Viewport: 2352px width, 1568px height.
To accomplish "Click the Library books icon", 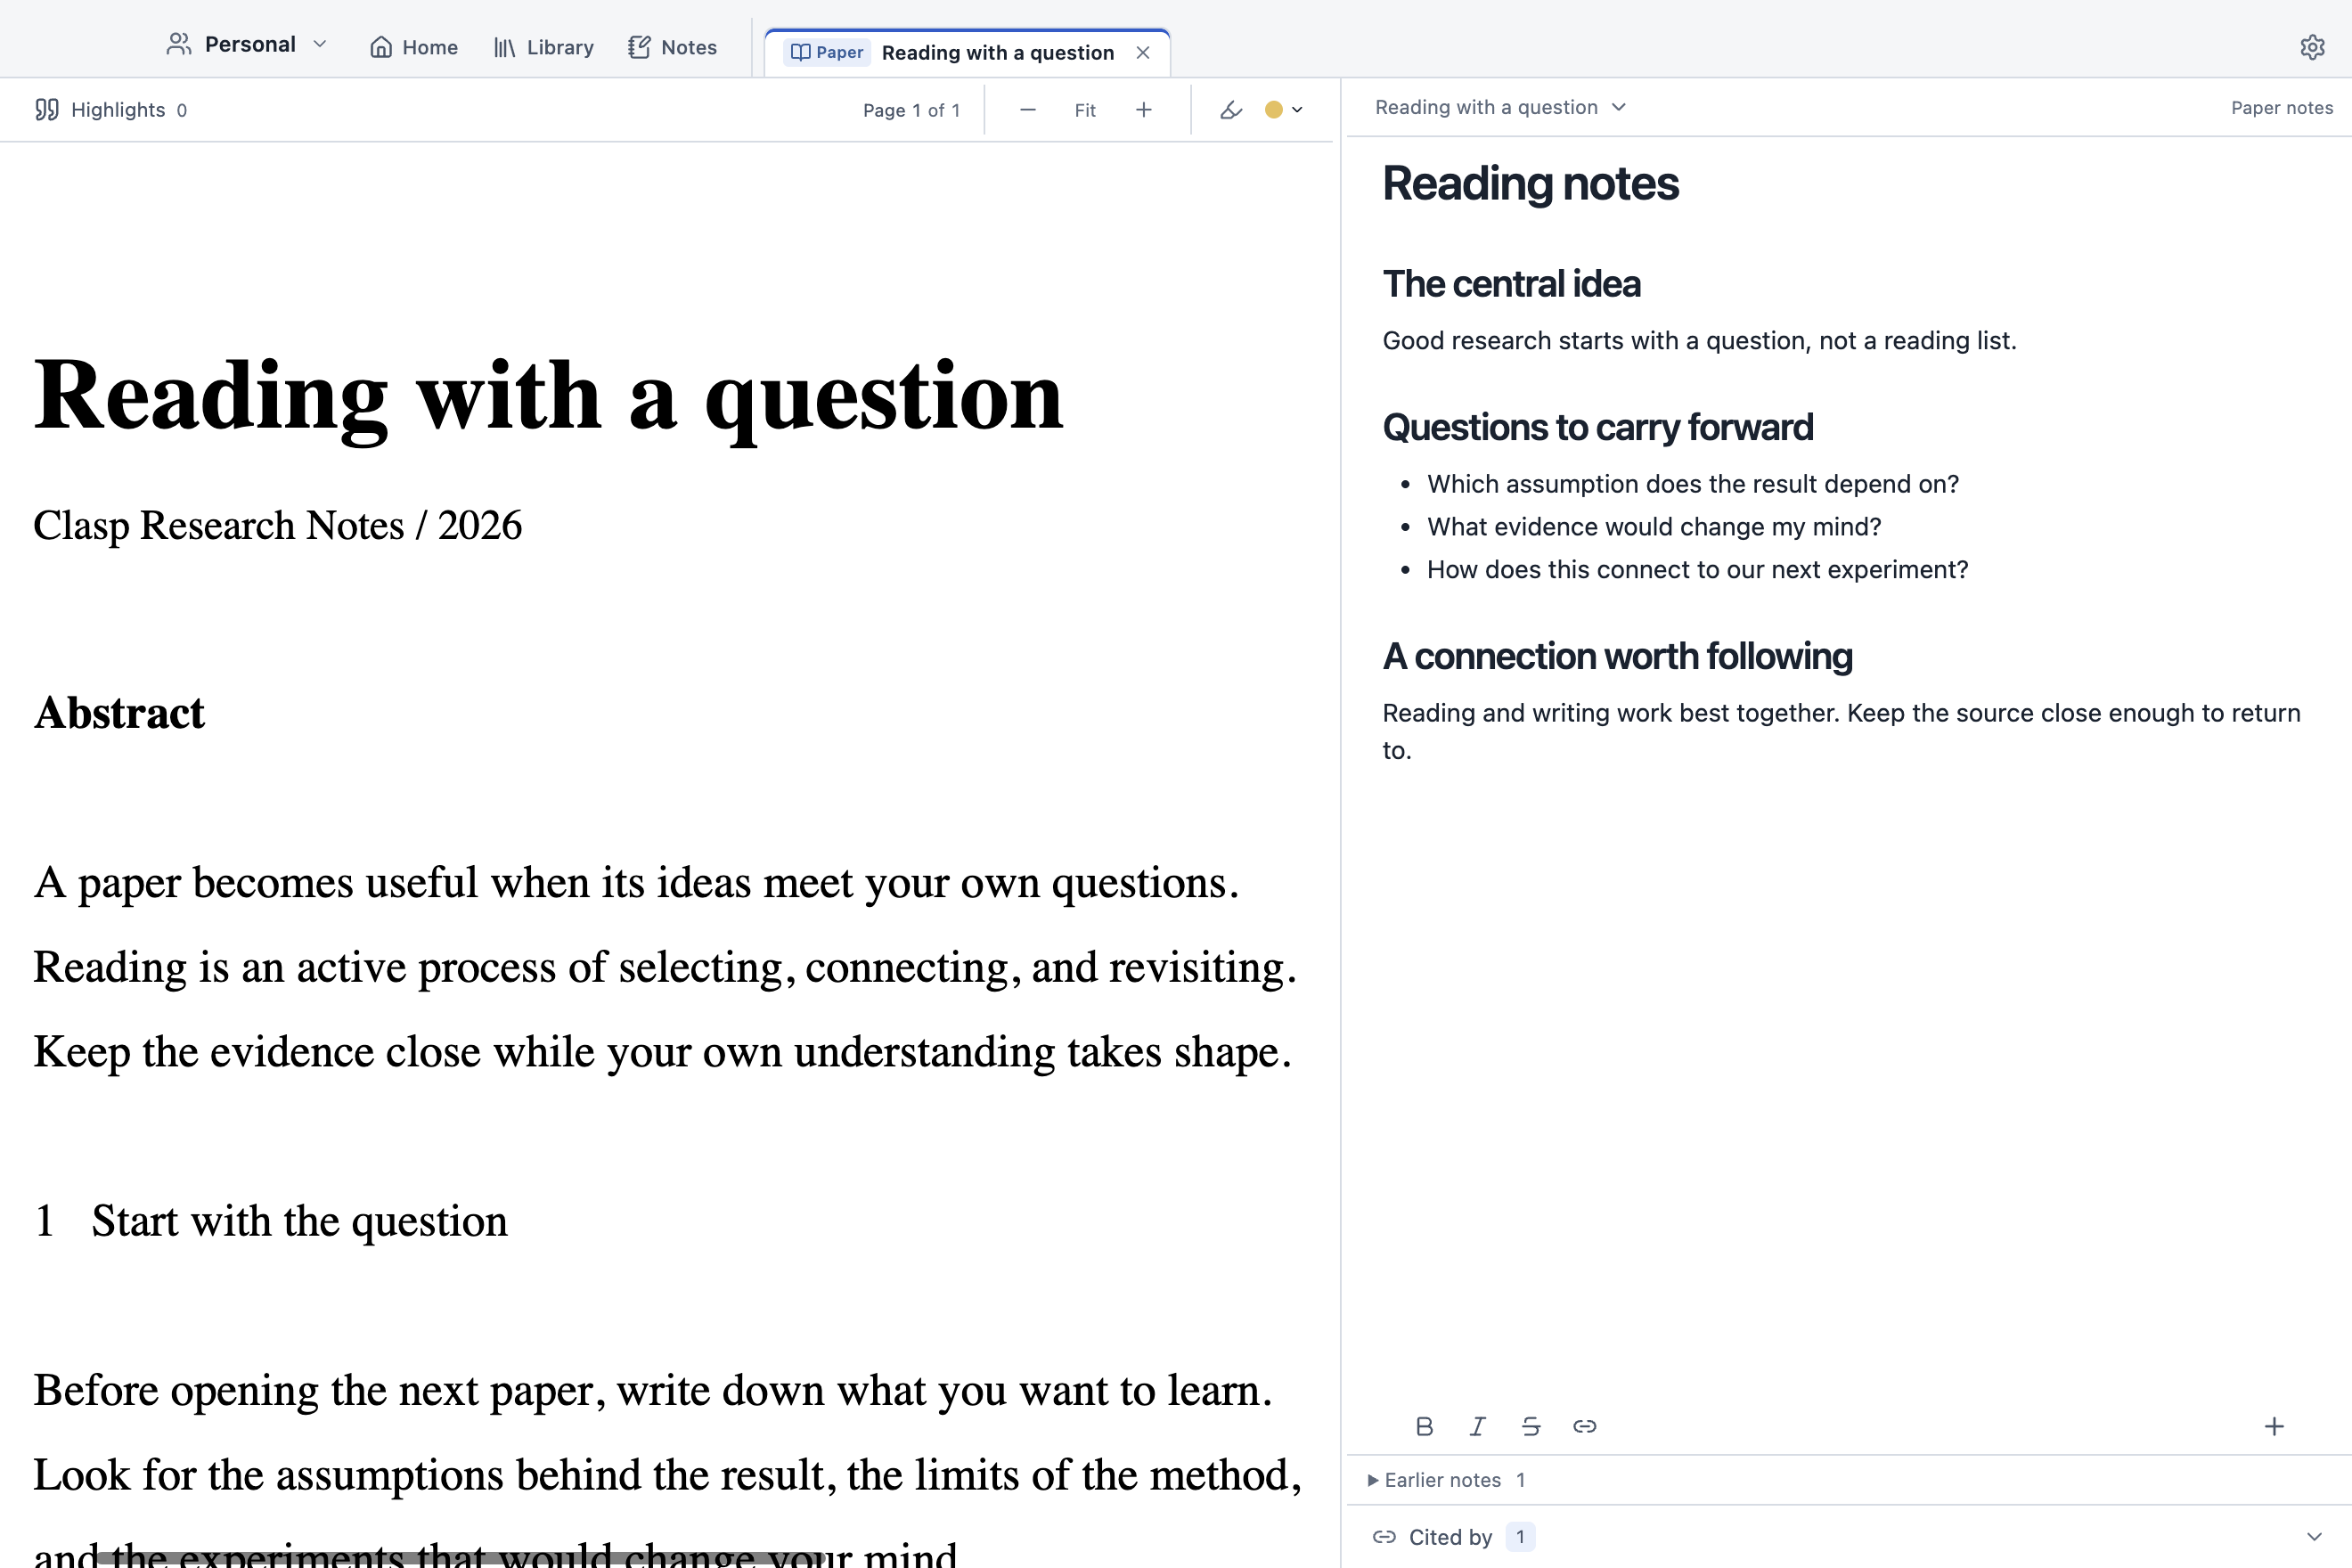I will (x=505, y=47).
